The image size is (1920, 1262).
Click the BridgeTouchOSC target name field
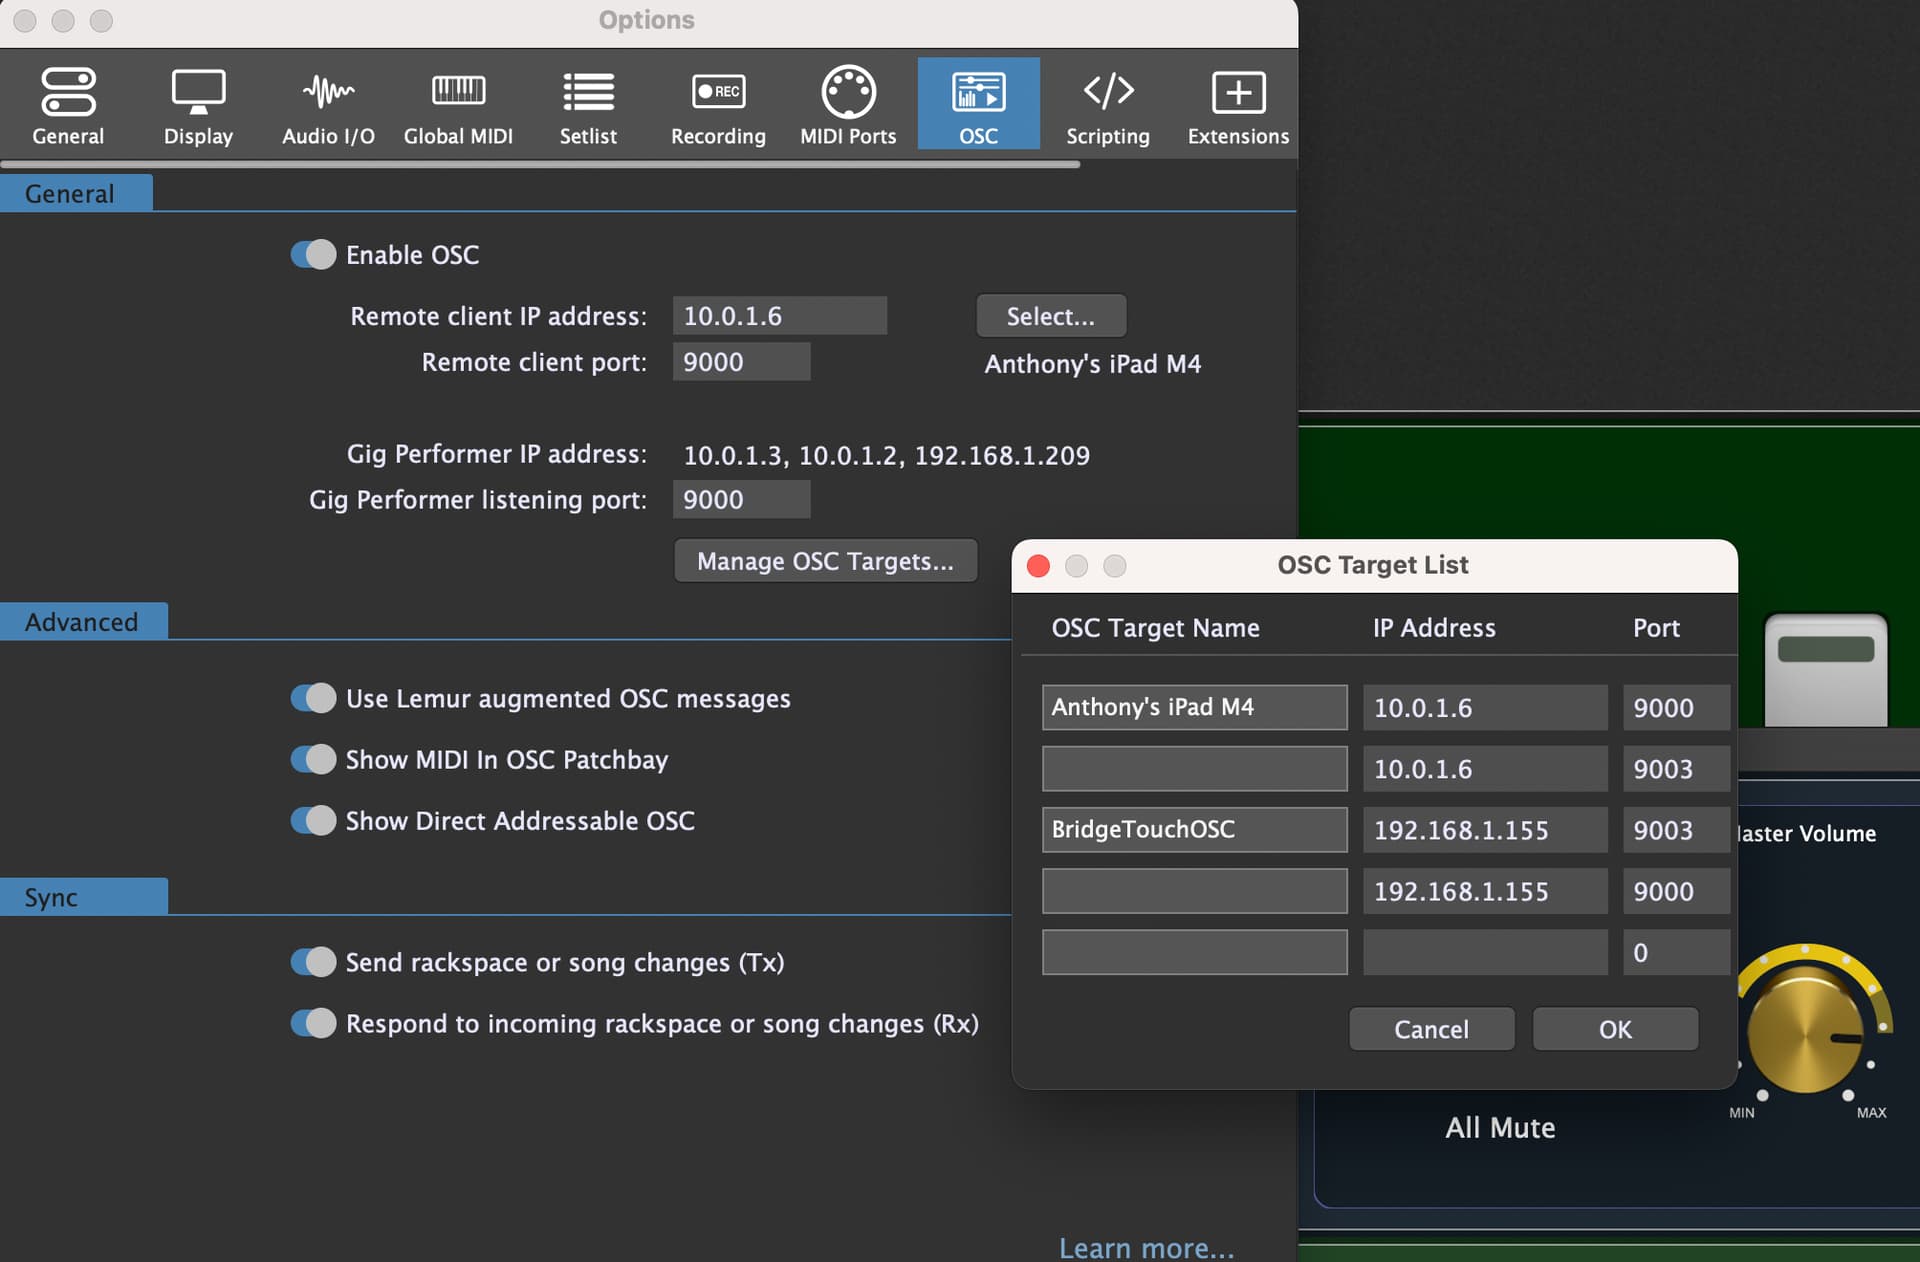tap(1194, 830)
